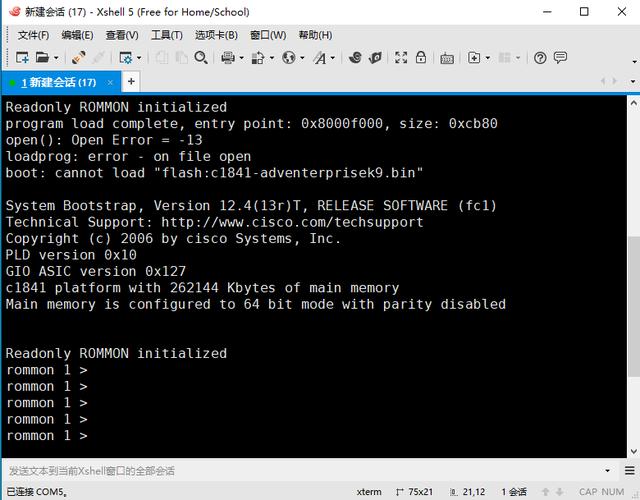The image size is (640, 500).
Task: Click the feedback speech bubble icon
Action: (560, 58)
